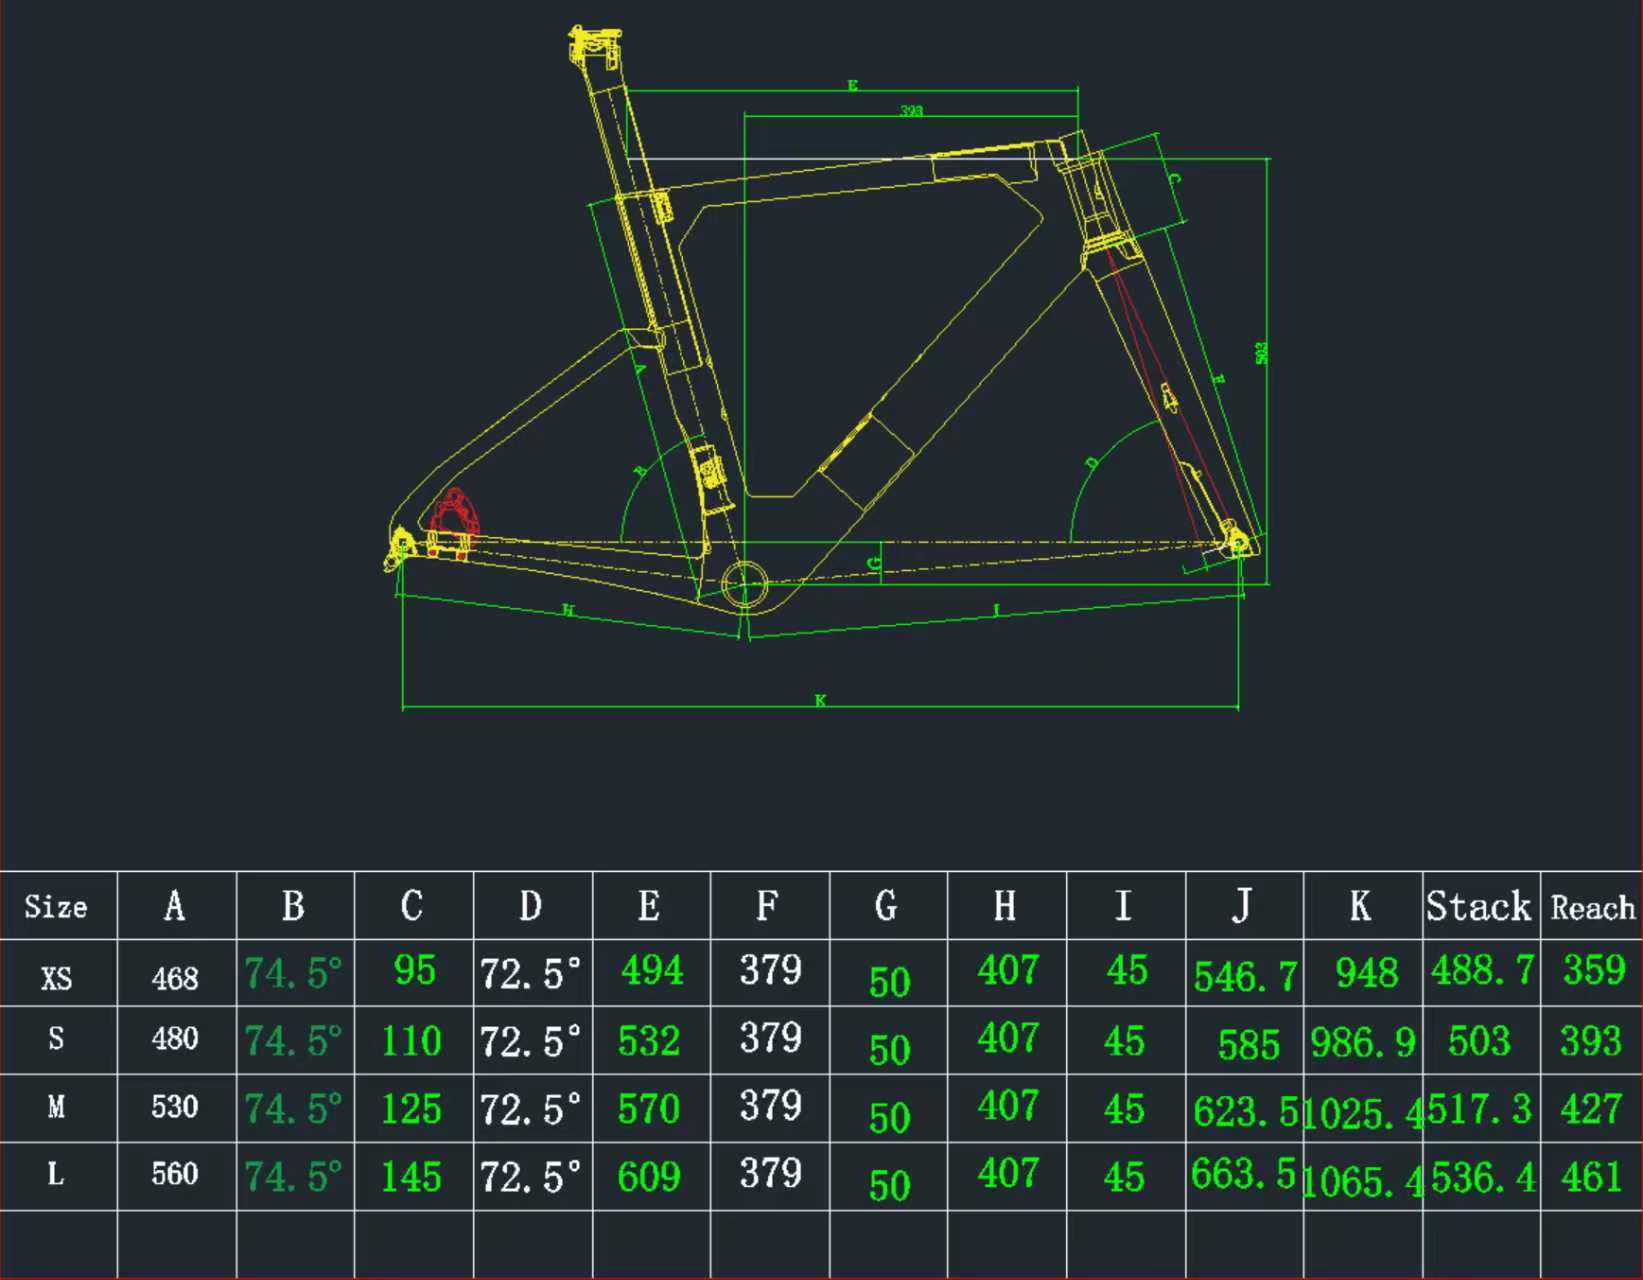The image size is (1643, 1280).
Task: Click the 145 value in column C
Action: point(411,1177)
